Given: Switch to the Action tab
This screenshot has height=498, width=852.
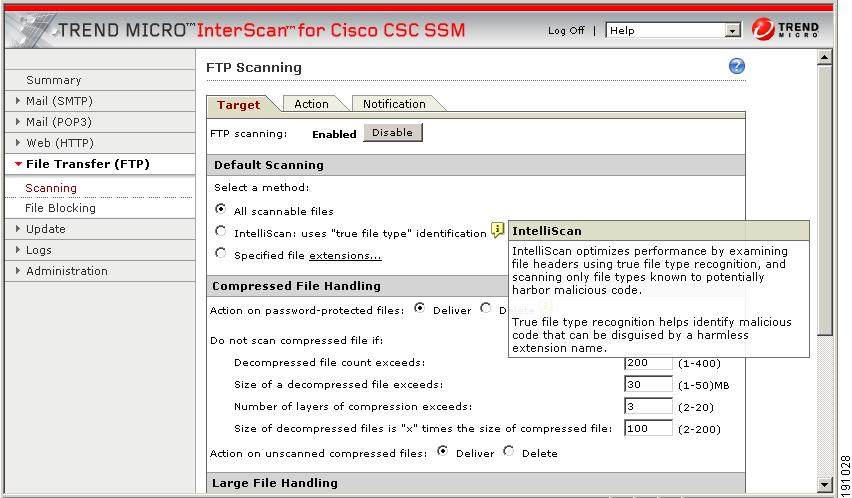Looking at the screenshot, I should (x=311, y=104).
